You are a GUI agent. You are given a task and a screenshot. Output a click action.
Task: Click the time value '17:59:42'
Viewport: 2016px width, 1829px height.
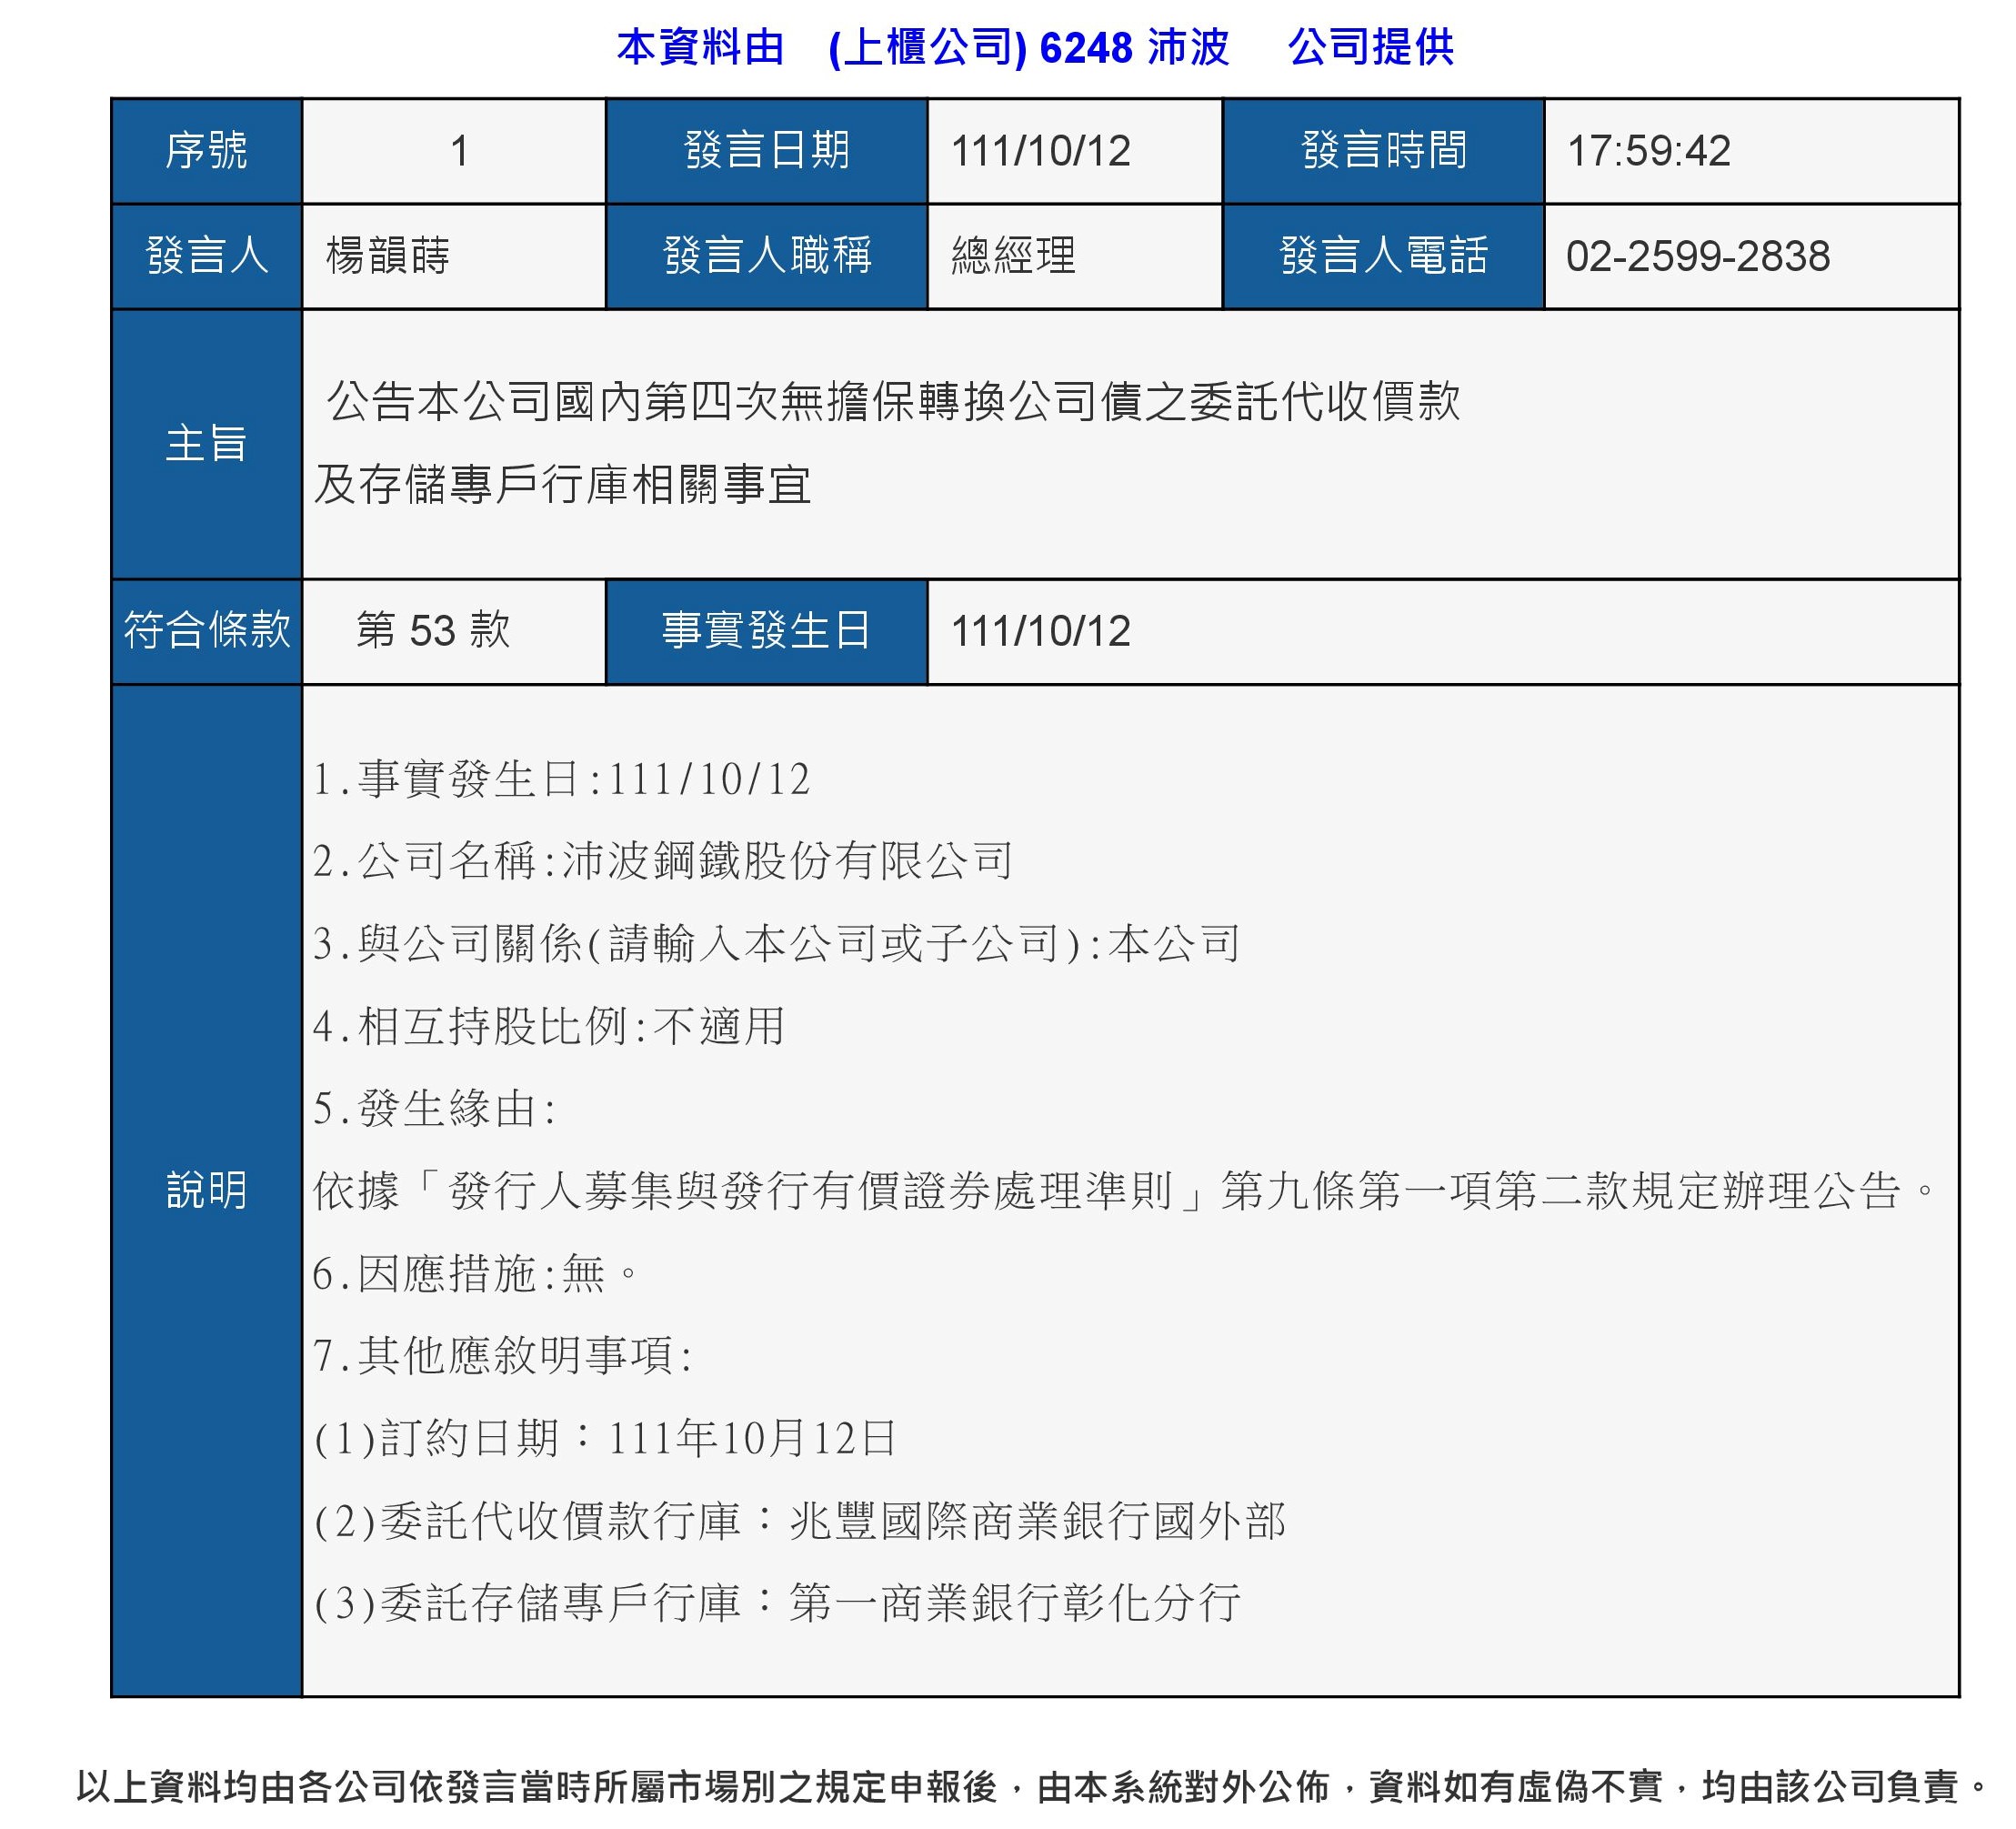[x=1648, y=151]
